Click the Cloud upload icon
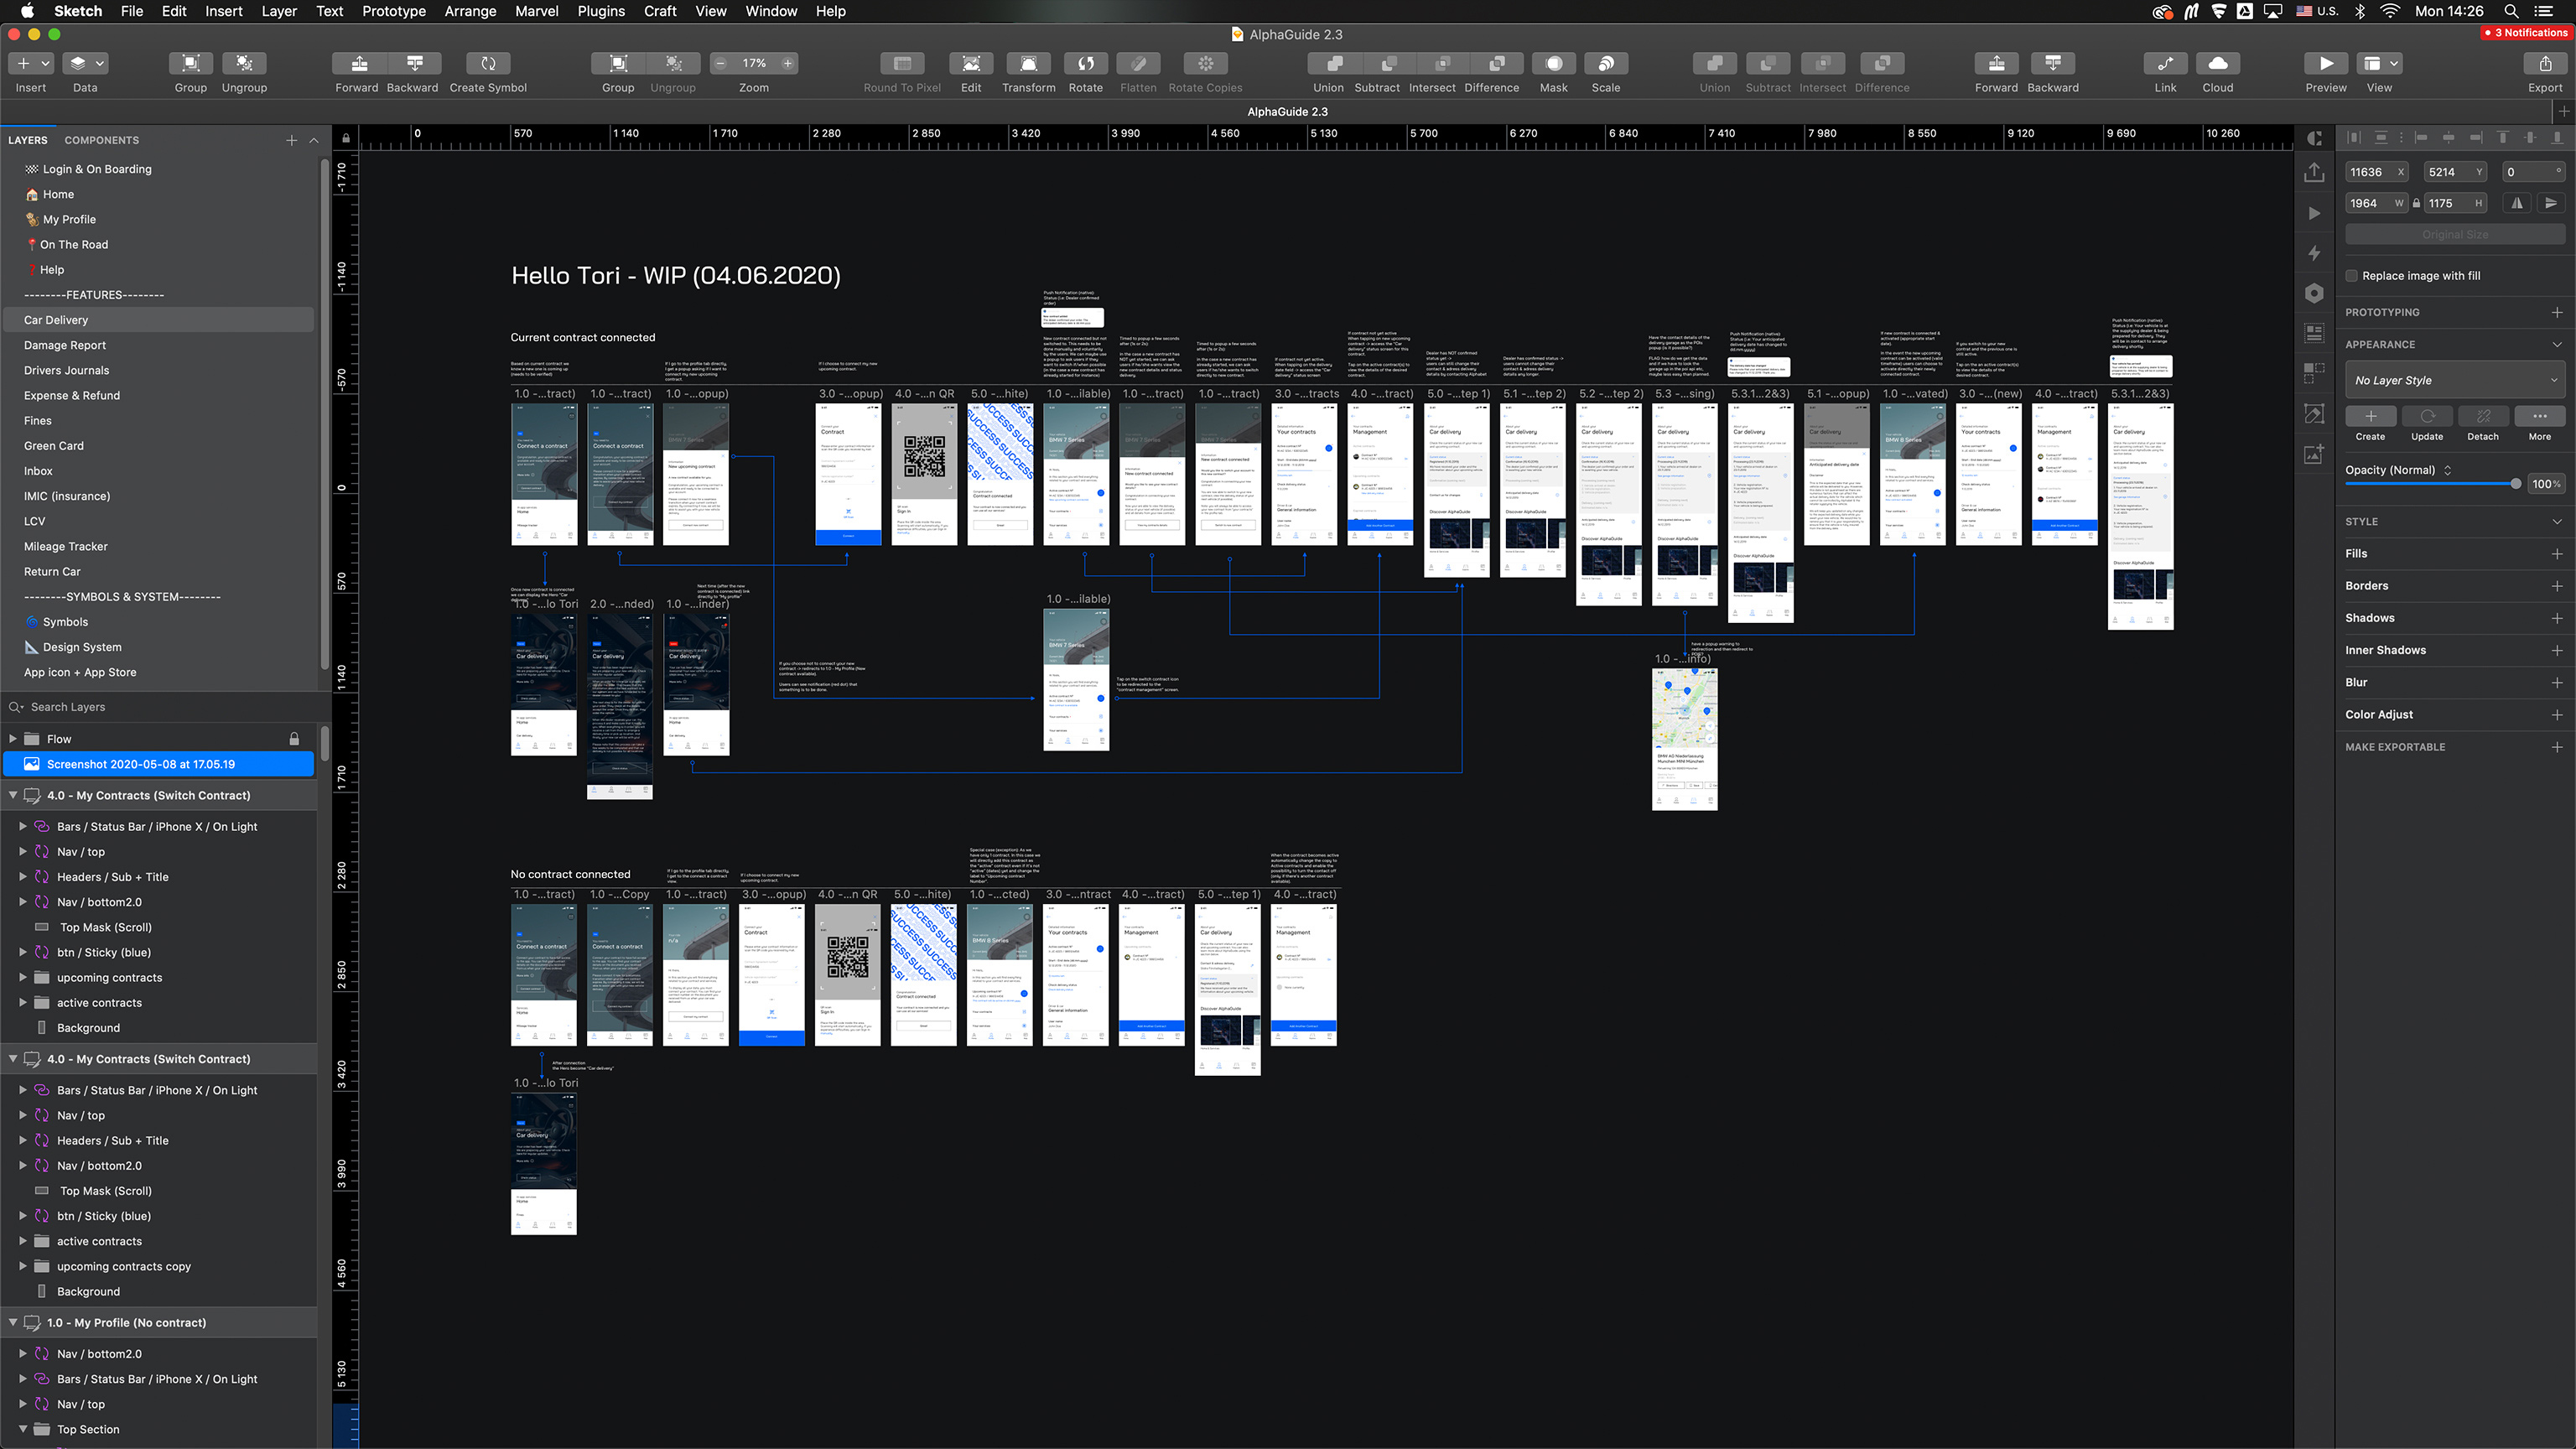2576x1449 pixels. [x=2217, y=64]
